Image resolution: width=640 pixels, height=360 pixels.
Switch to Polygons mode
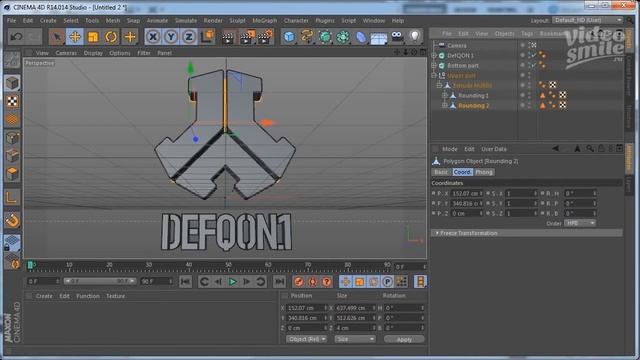point(12,174)
